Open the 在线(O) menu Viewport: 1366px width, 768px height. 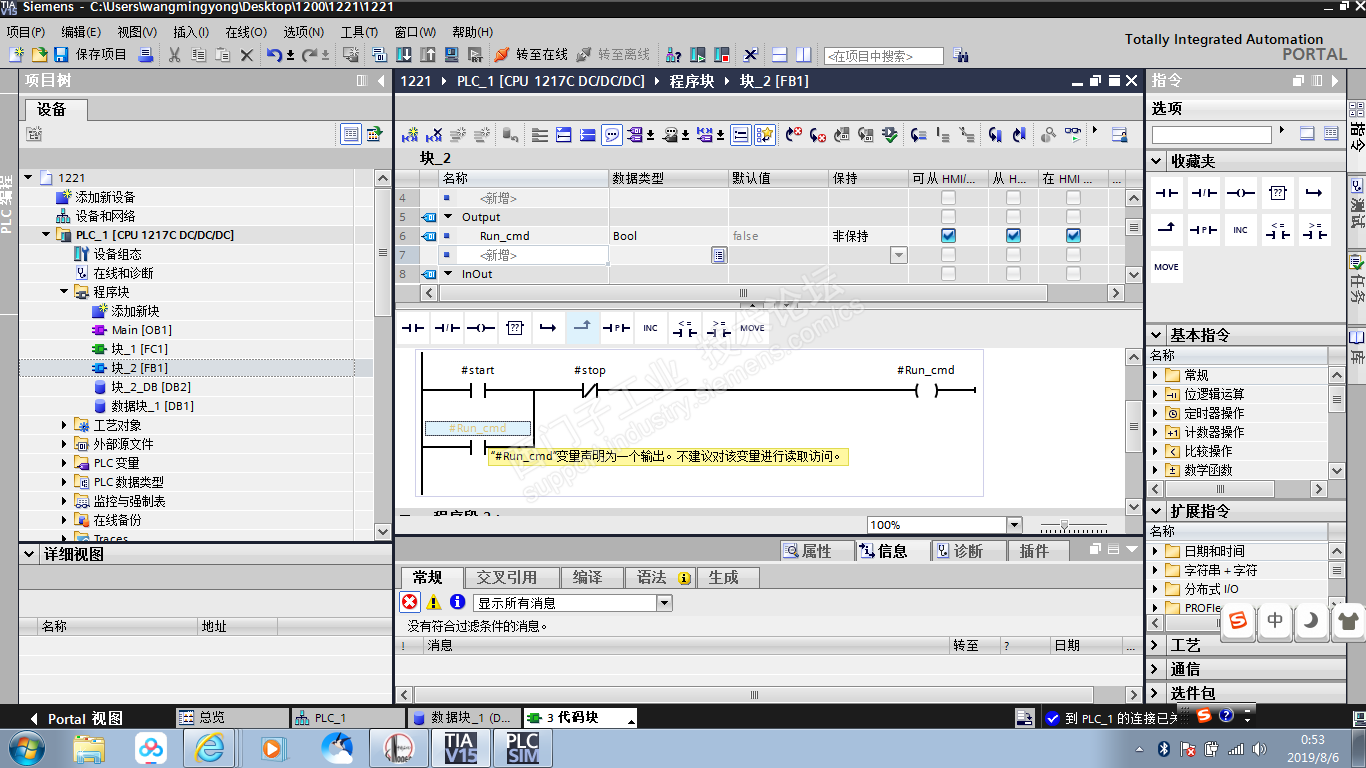click(x=246, y=32)
